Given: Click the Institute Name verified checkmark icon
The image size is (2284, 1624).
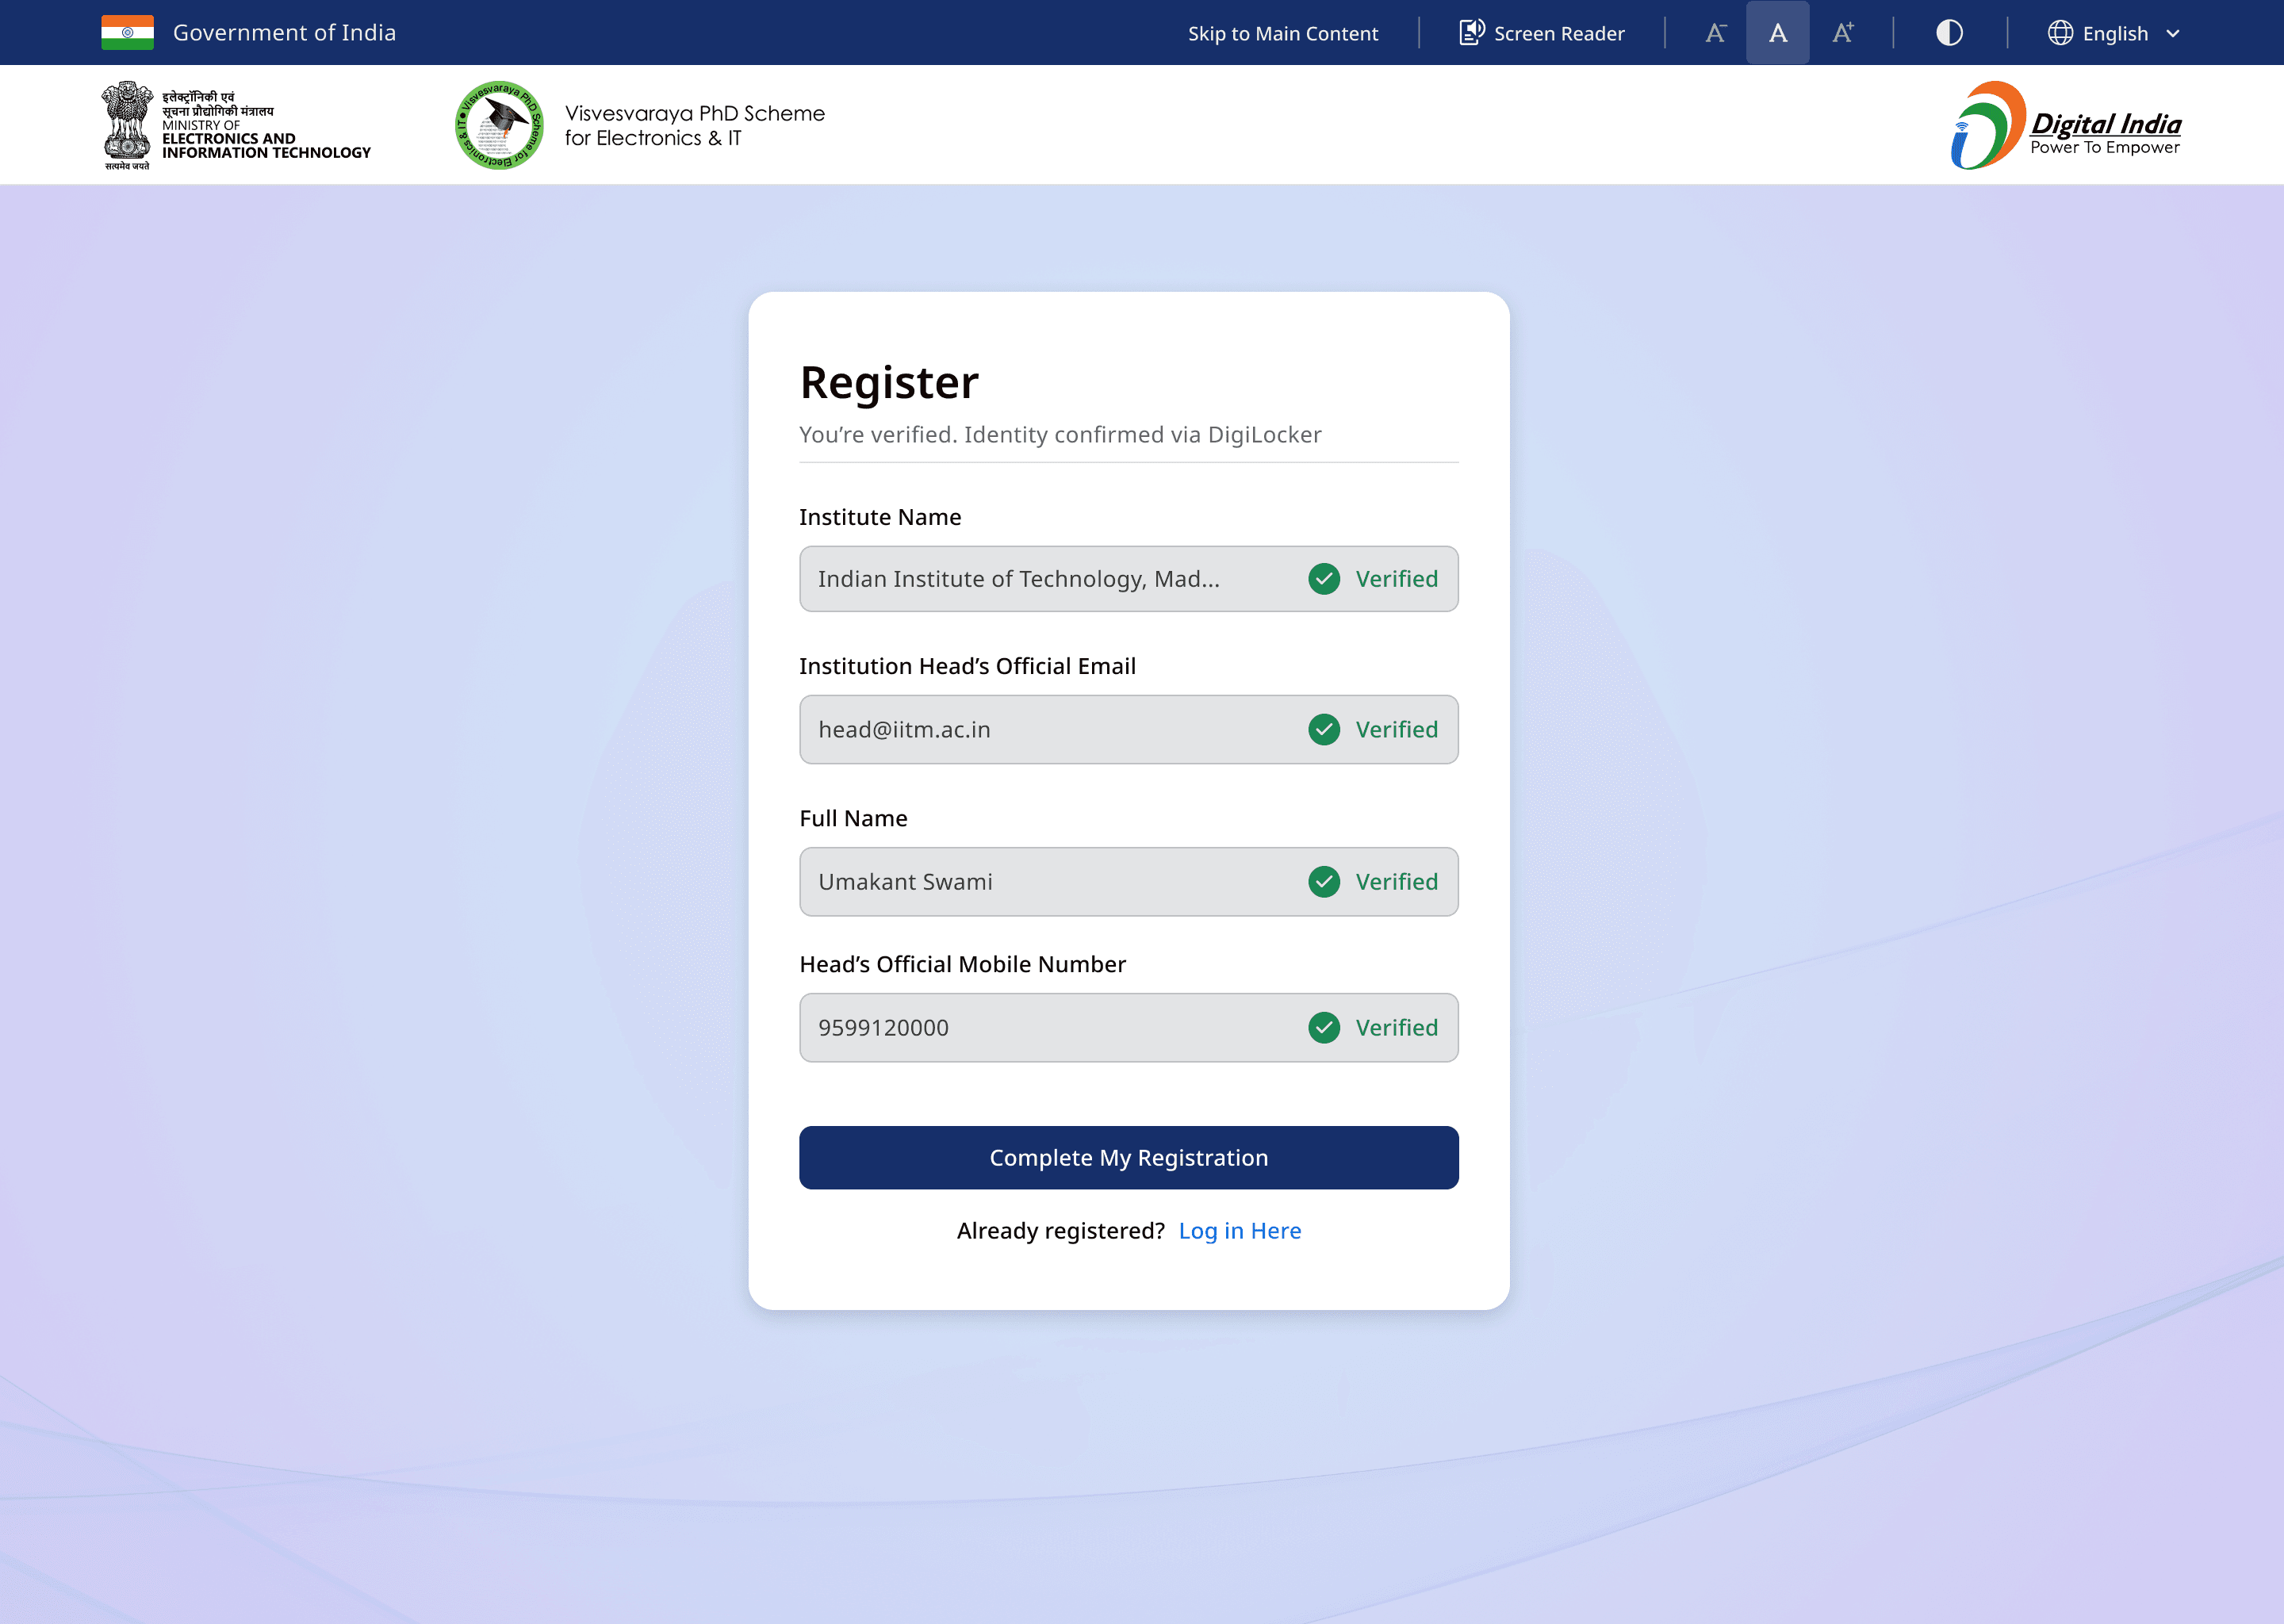Looking at the screenshot, I should point(1324,579).
